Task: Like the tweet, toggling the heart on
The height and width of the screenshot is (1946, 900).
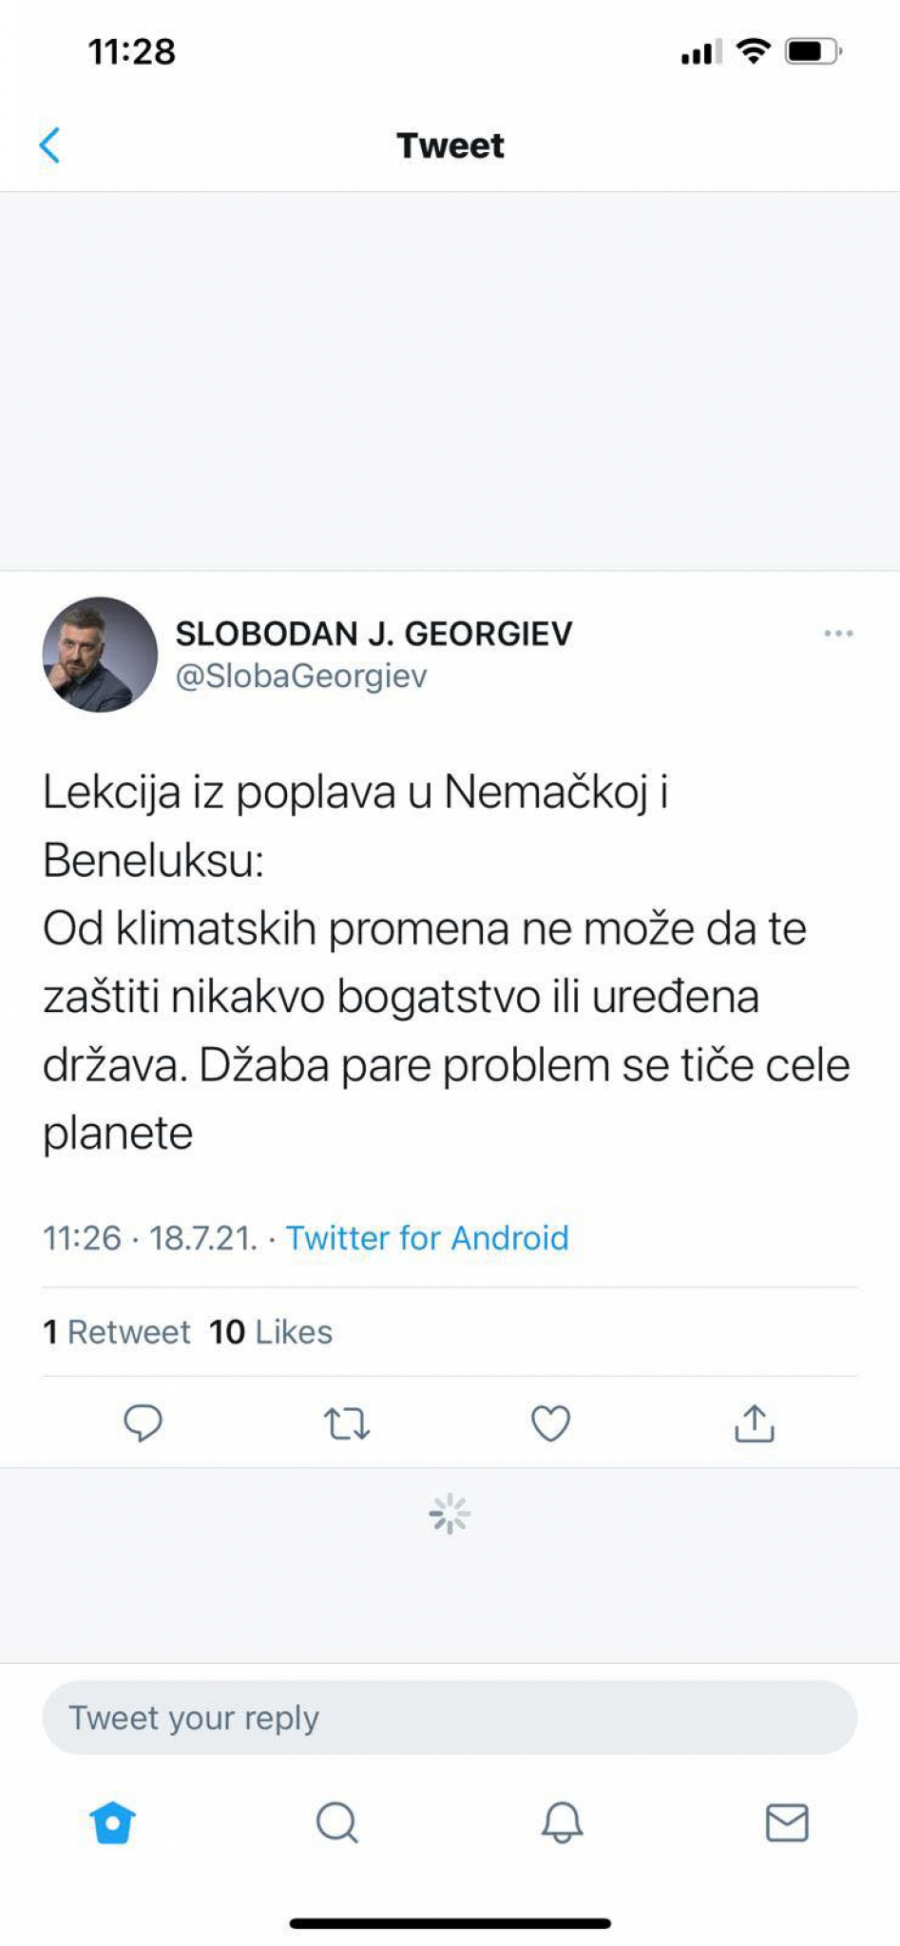Action: pos(550,1423)
